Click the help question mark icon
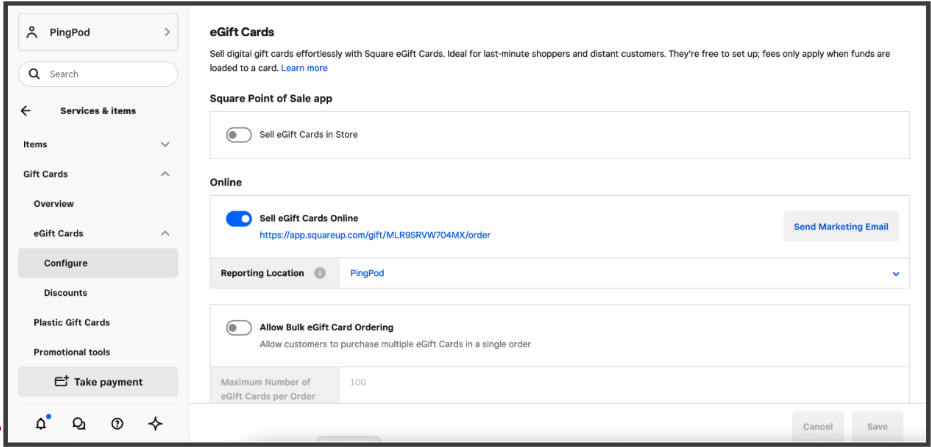Screen dimensions: 931x447 coord(117,424)
